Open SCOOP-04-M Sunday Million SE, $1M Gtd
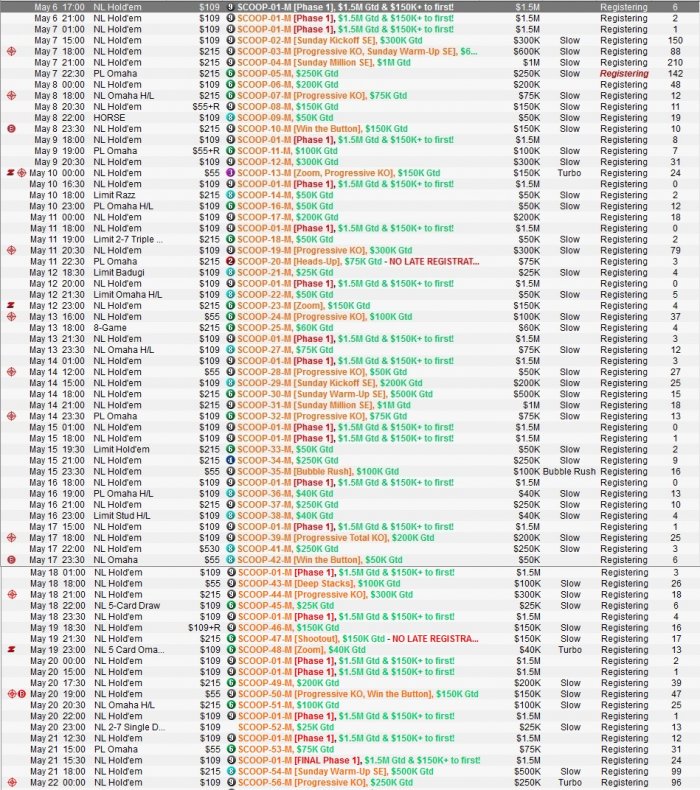700x790 pixels. point(324,62)
